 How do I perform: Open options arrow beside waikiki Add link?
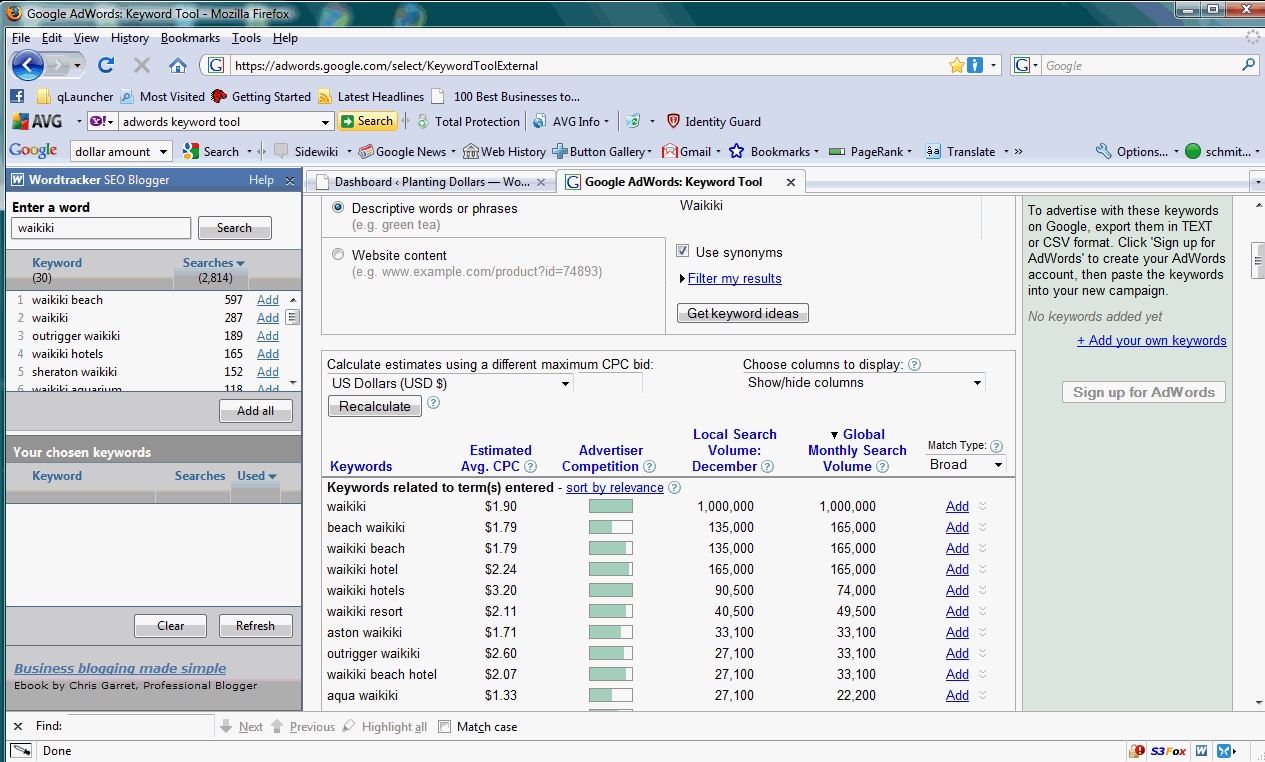[x=982, y=506]
